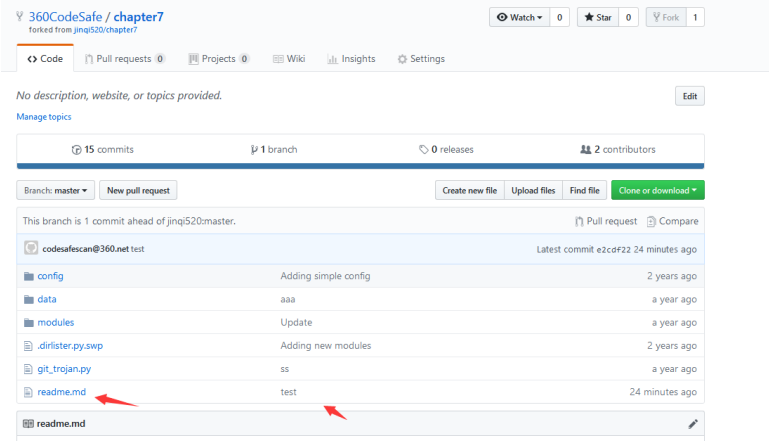The height and width of the screenshot is (441, 769).
Task: Open the Wiki tab
Action: click(x=289, y=59)
